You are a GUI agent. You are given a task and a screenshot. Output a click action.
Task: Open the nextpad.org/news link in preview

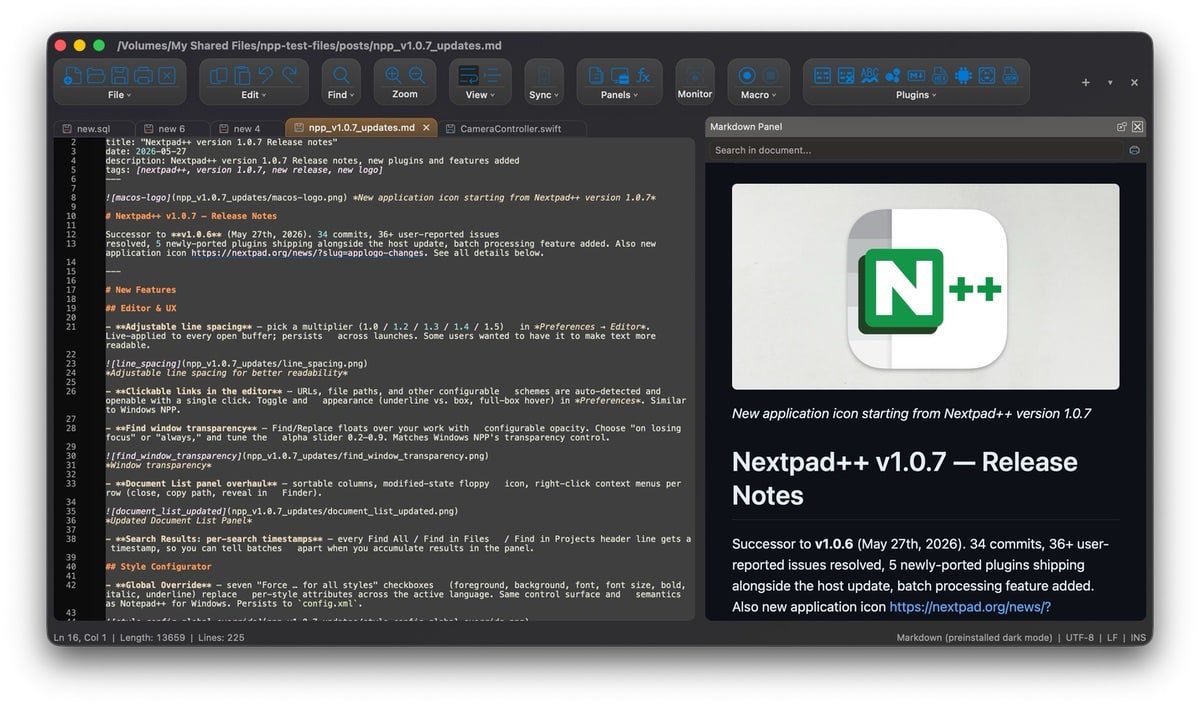pos(970,607)
